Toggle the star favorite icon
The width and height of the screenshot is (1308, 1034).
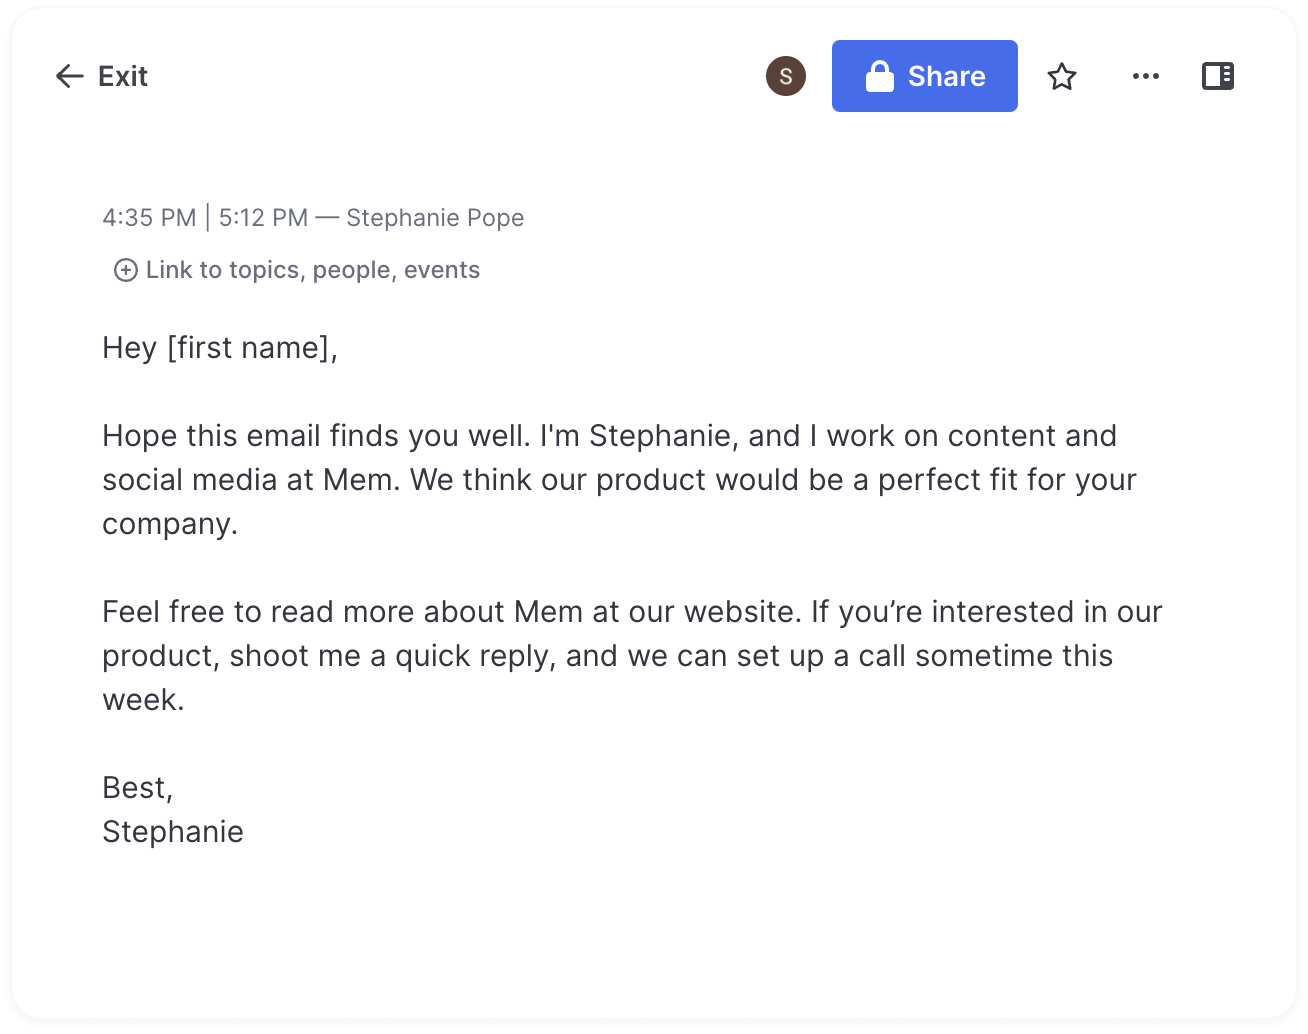1062,76
